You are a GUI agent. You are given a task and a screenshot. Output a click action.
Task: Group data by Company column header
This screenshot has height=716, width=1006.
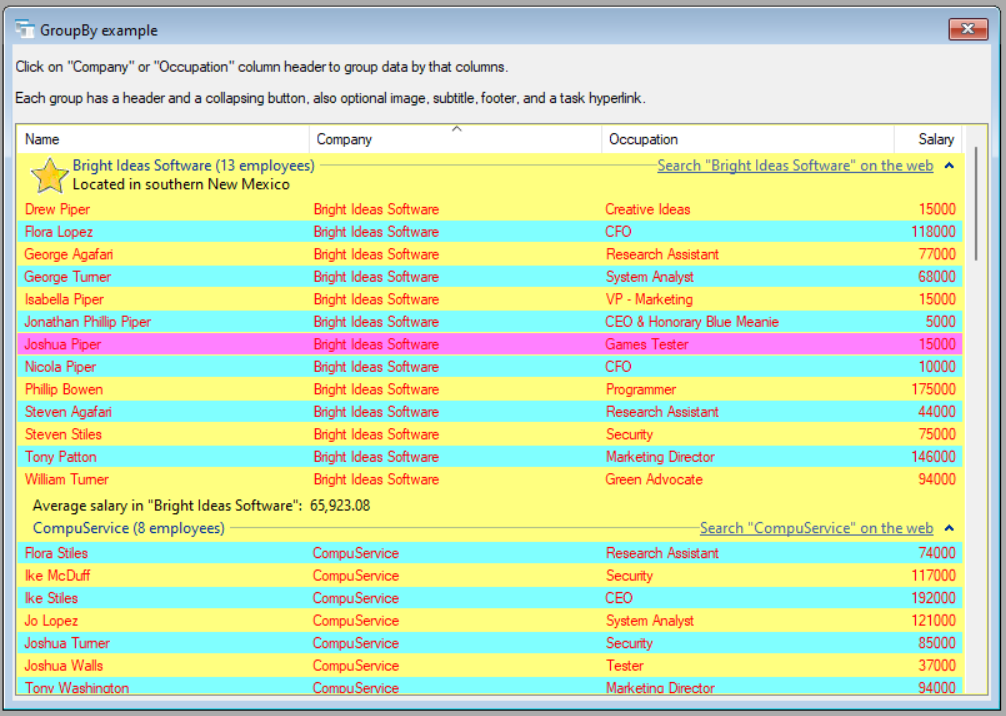point(455,139)
